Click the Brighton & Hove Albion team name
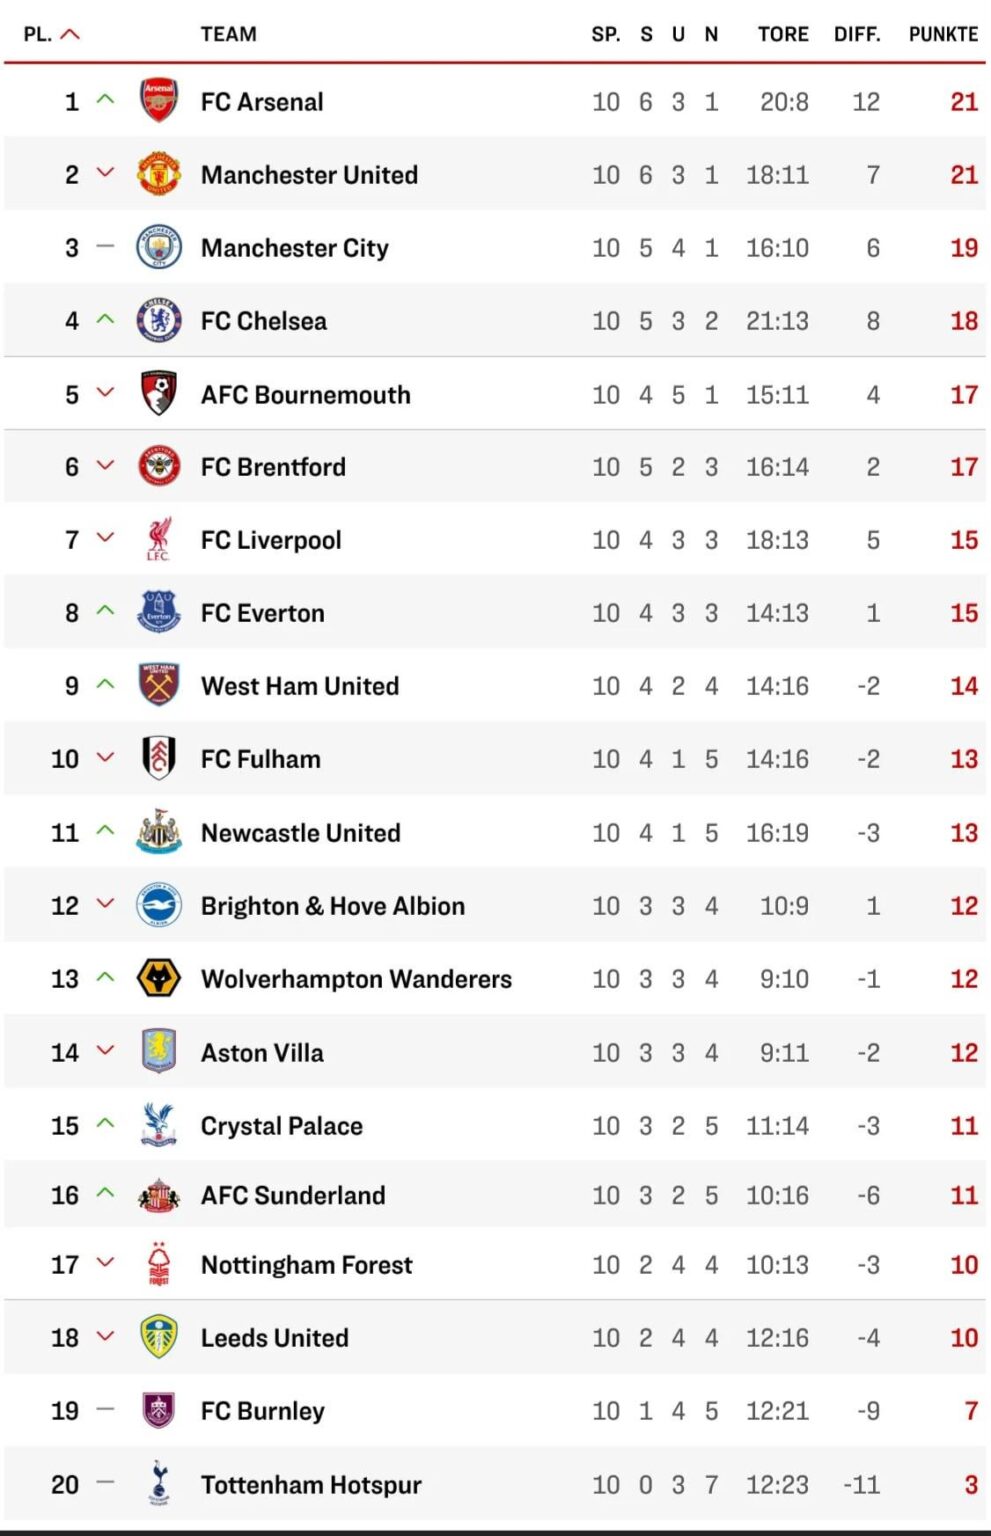The image size is (991, 1536). [x=332, y=905]
